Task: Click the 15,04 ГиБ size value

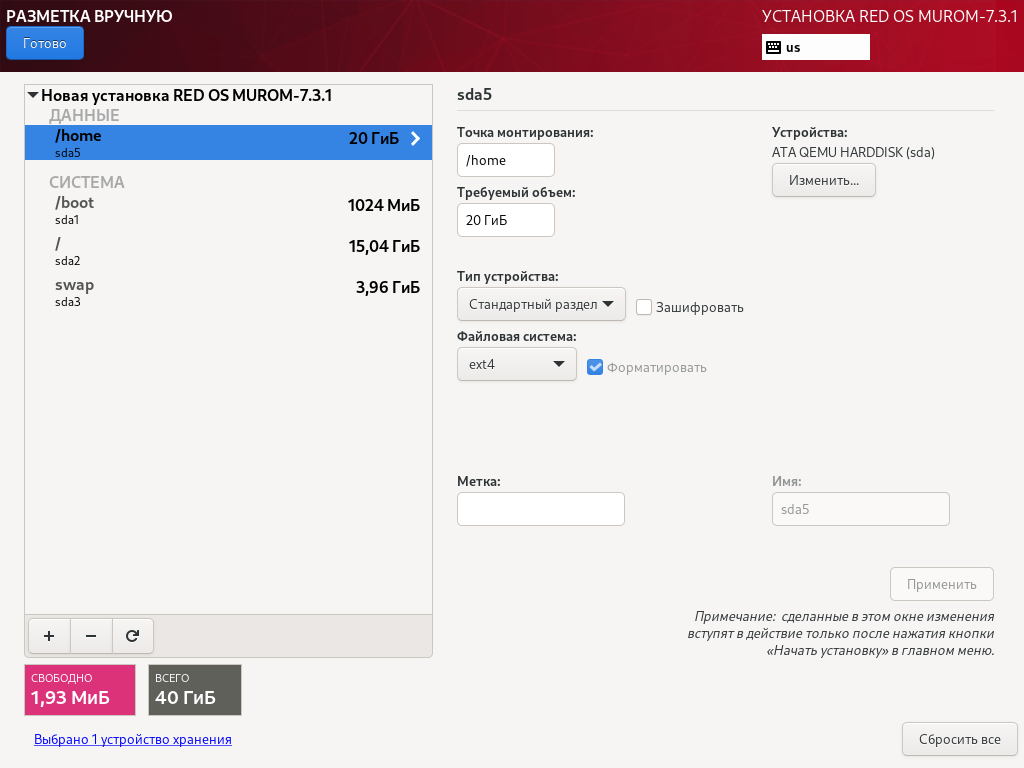Action: tap(384, 246)
